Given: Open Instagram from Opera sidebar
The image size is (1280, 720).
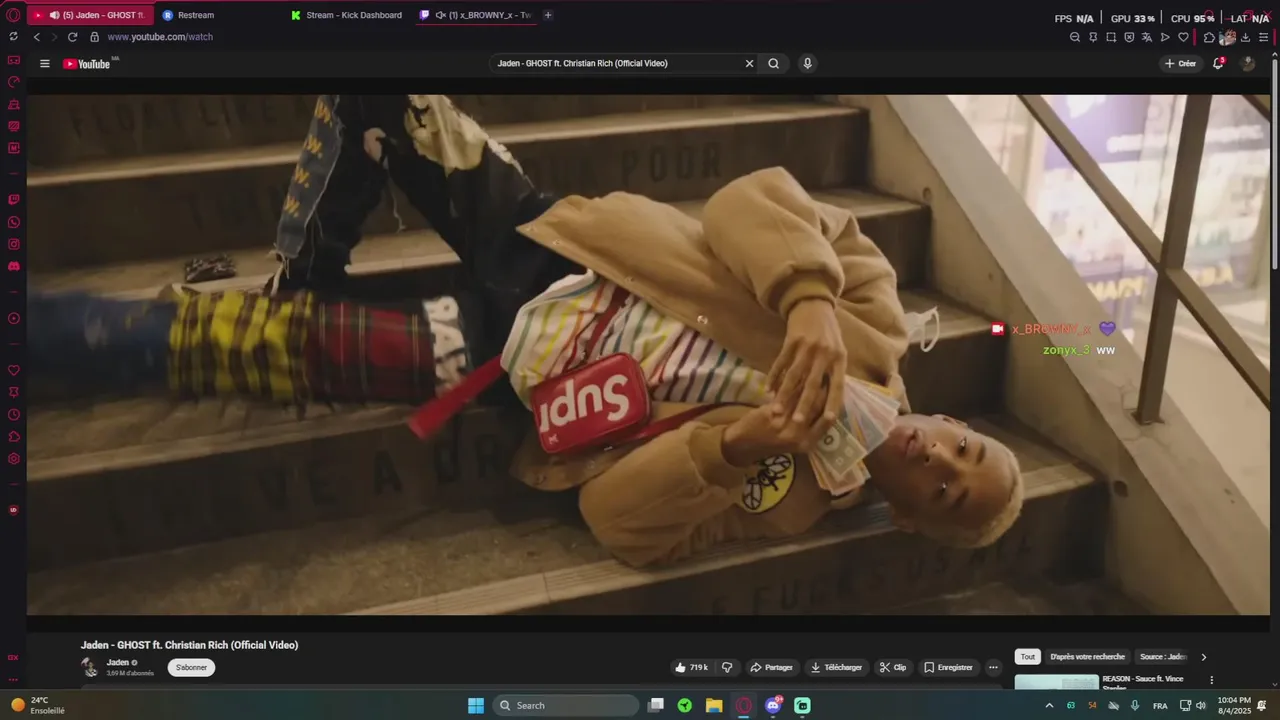Looking at the screenshot, I should [14, 244].
